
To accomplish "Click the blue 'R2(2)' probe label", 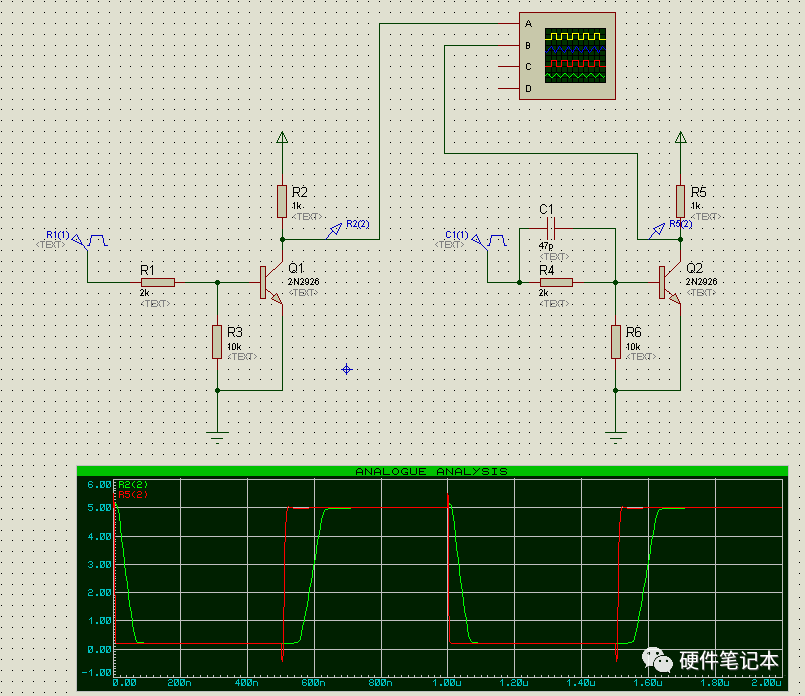I will click(x=358, y=224).
